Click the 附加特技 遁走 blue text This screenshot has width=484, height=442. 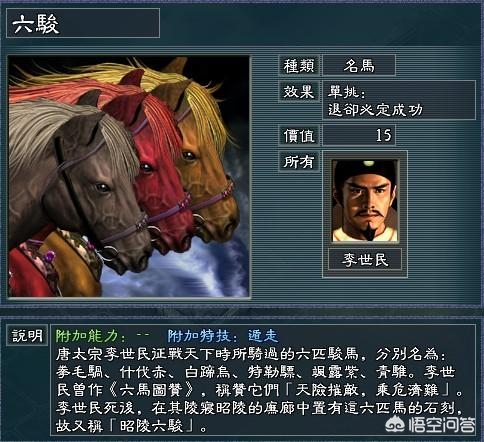point(223,336)
